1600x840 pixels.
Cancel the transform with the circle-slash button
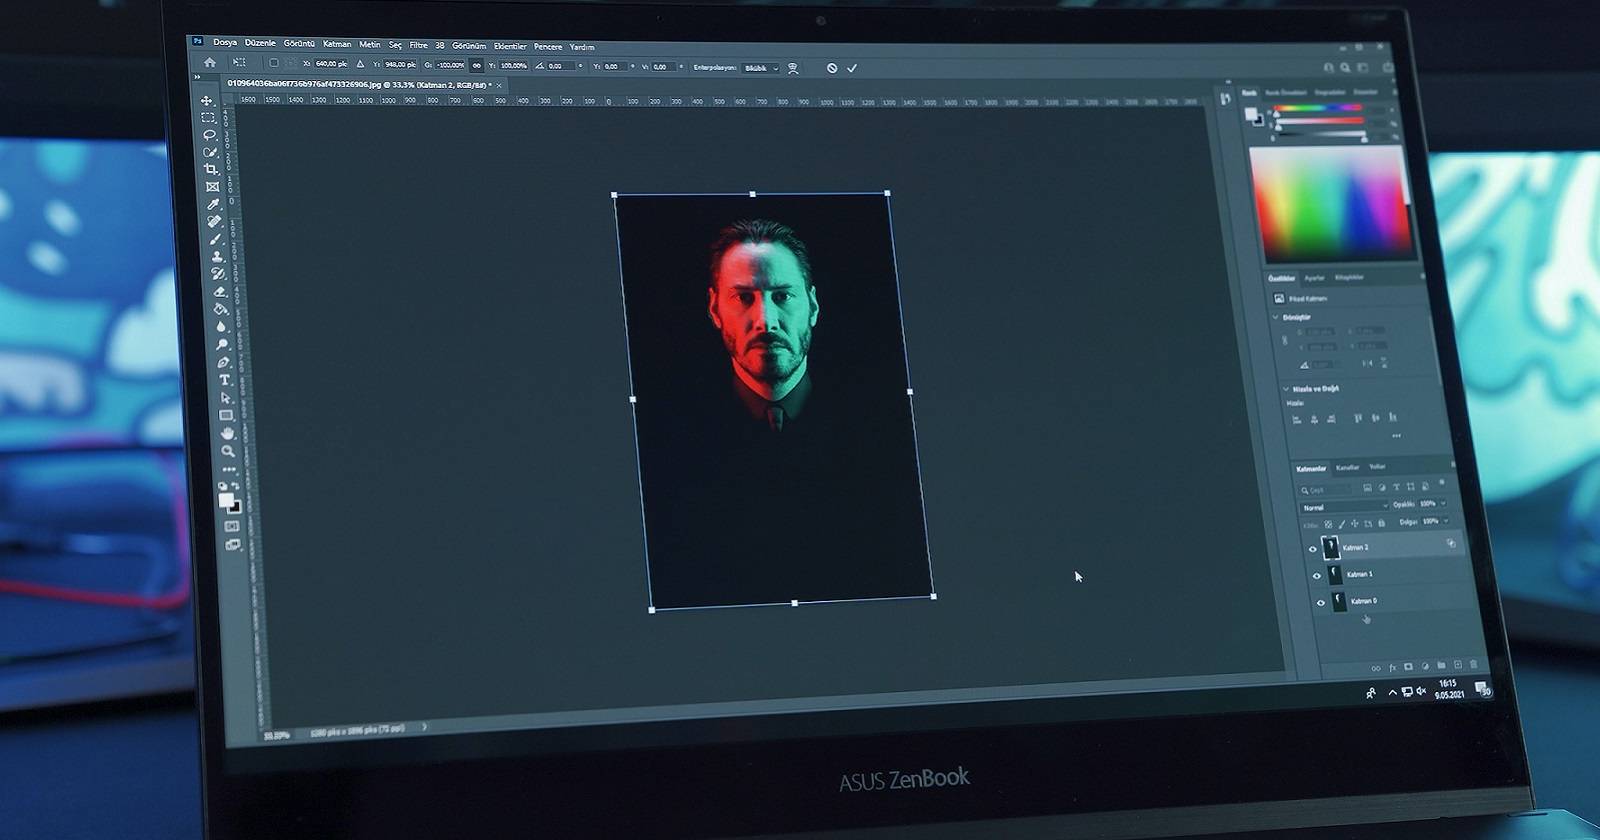pos(831,68)
